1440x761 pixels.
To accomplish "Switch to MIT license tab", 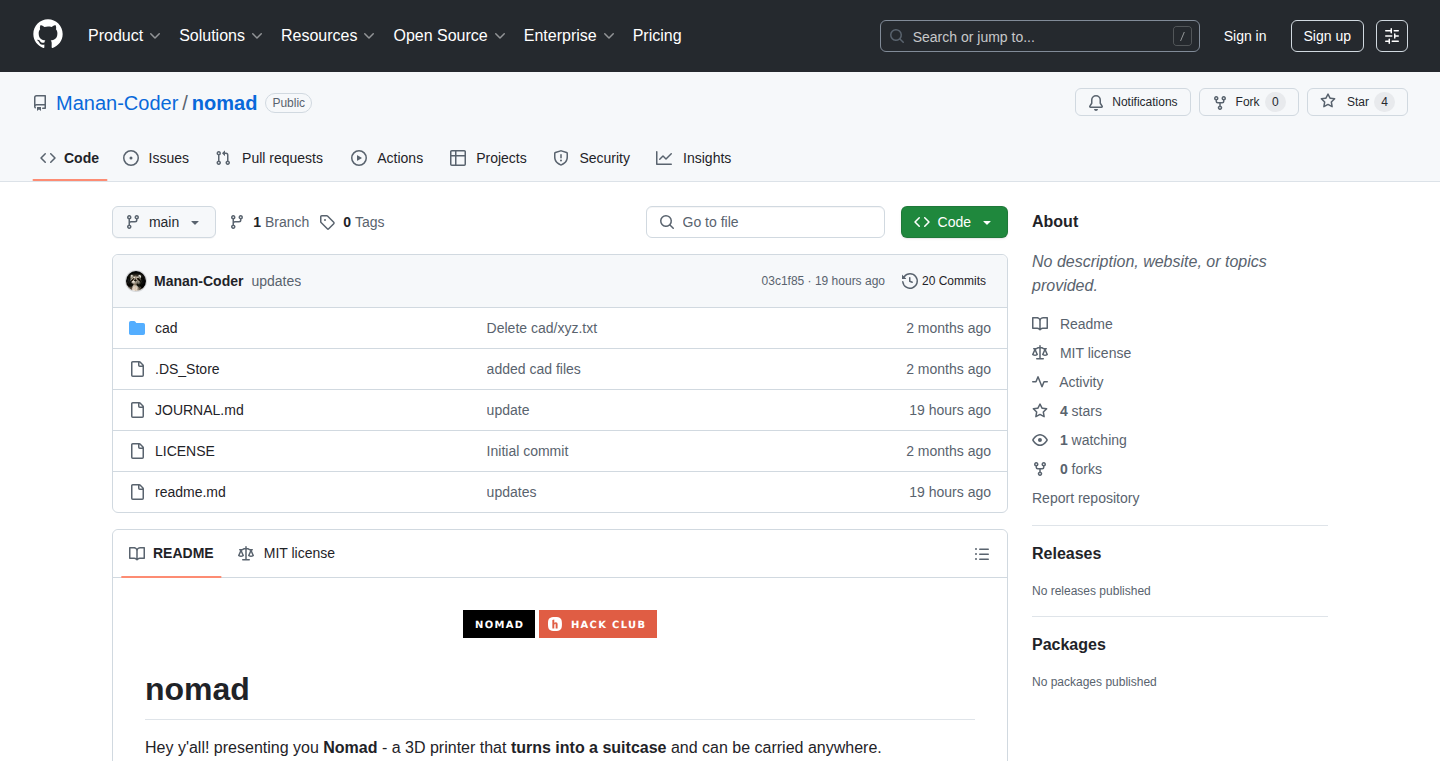I will 286,553.
